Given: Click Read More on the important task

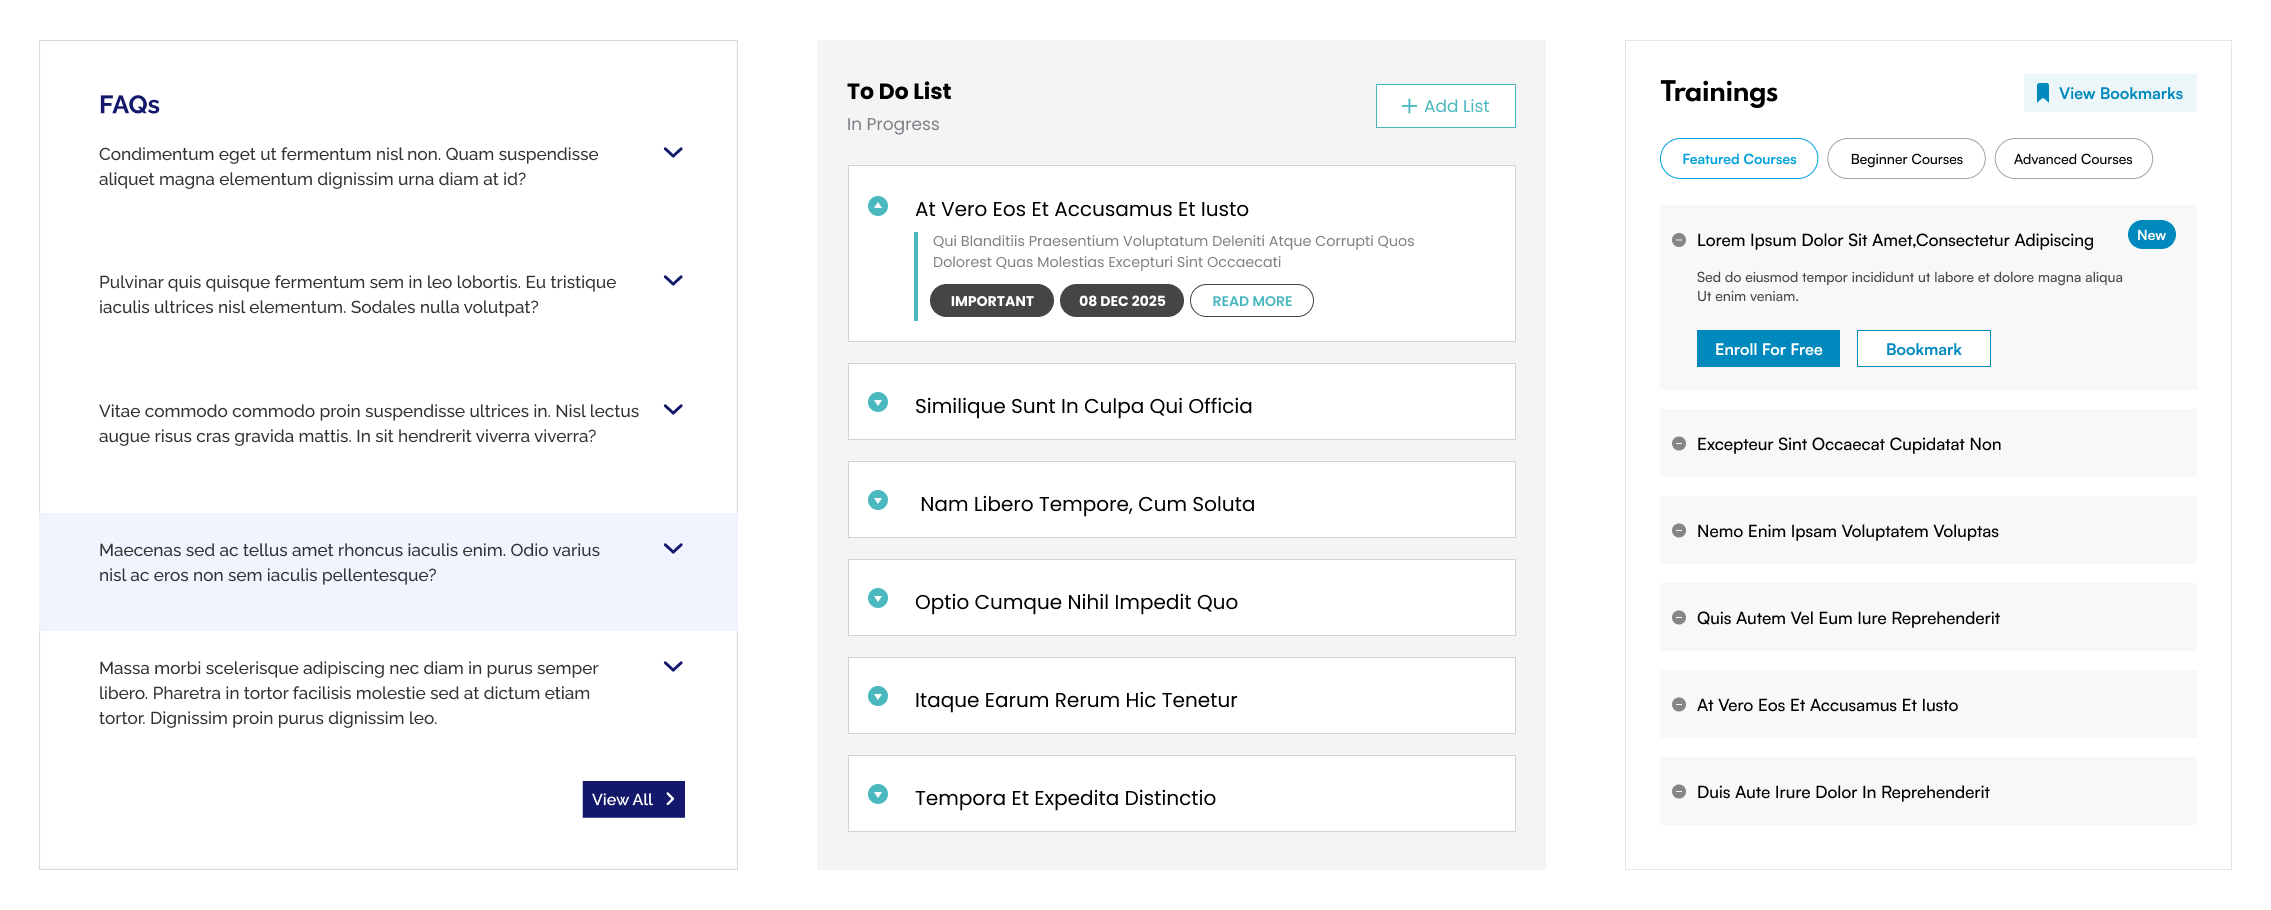Looking at the screenshot, I should (x=1251, y=300).
